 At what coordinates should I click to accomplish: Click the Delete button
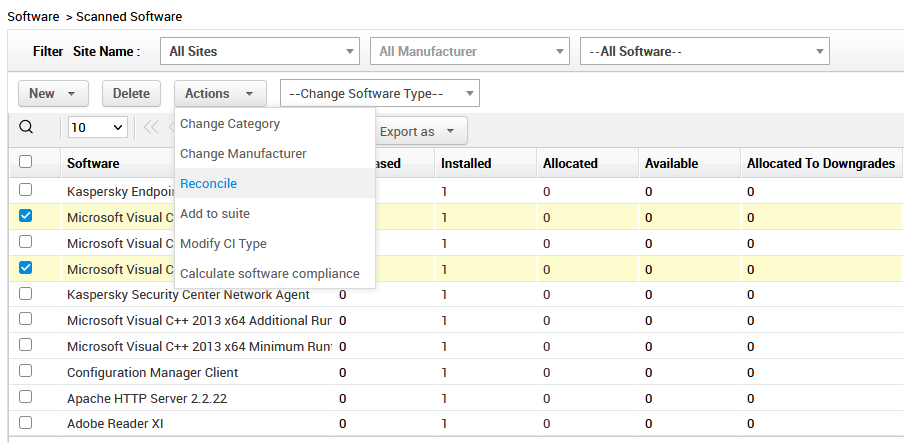point(131,94)
